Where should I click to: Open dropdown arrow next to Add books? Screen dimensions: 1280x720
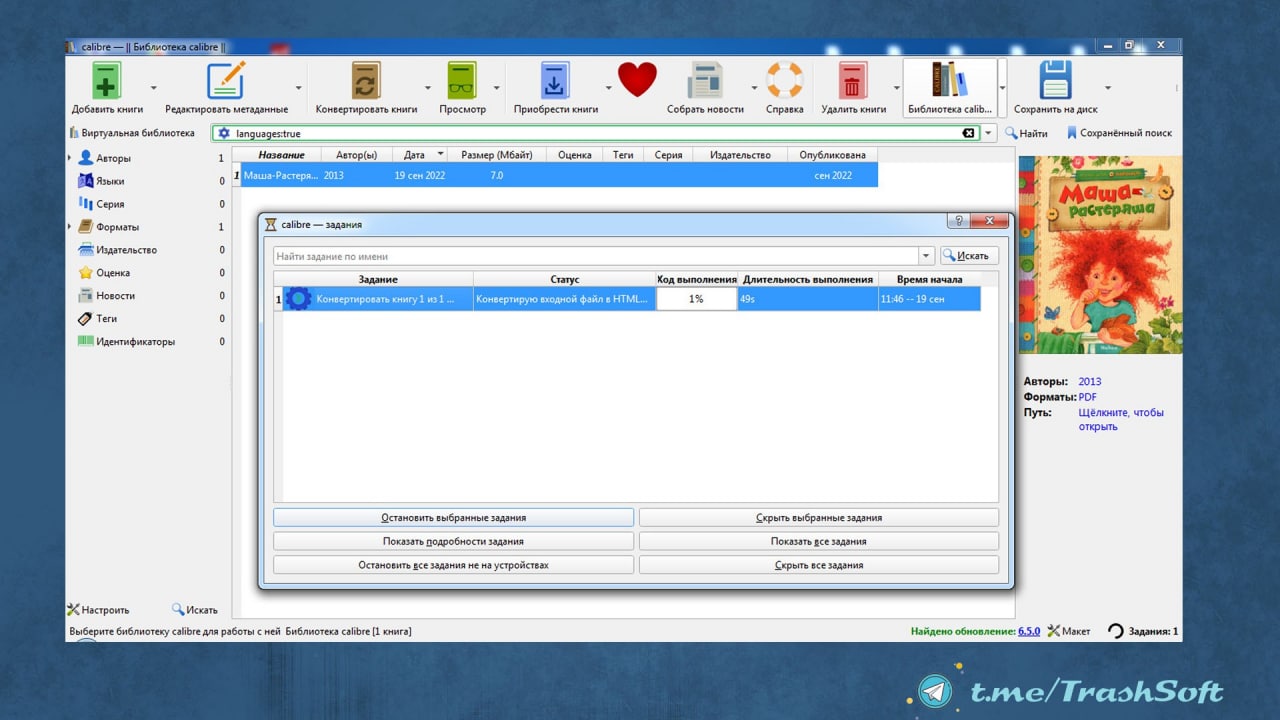[x=153, y=88]
